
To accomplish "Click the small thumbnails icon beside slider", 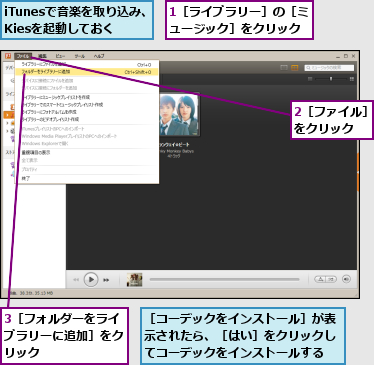I will [310, 79].
